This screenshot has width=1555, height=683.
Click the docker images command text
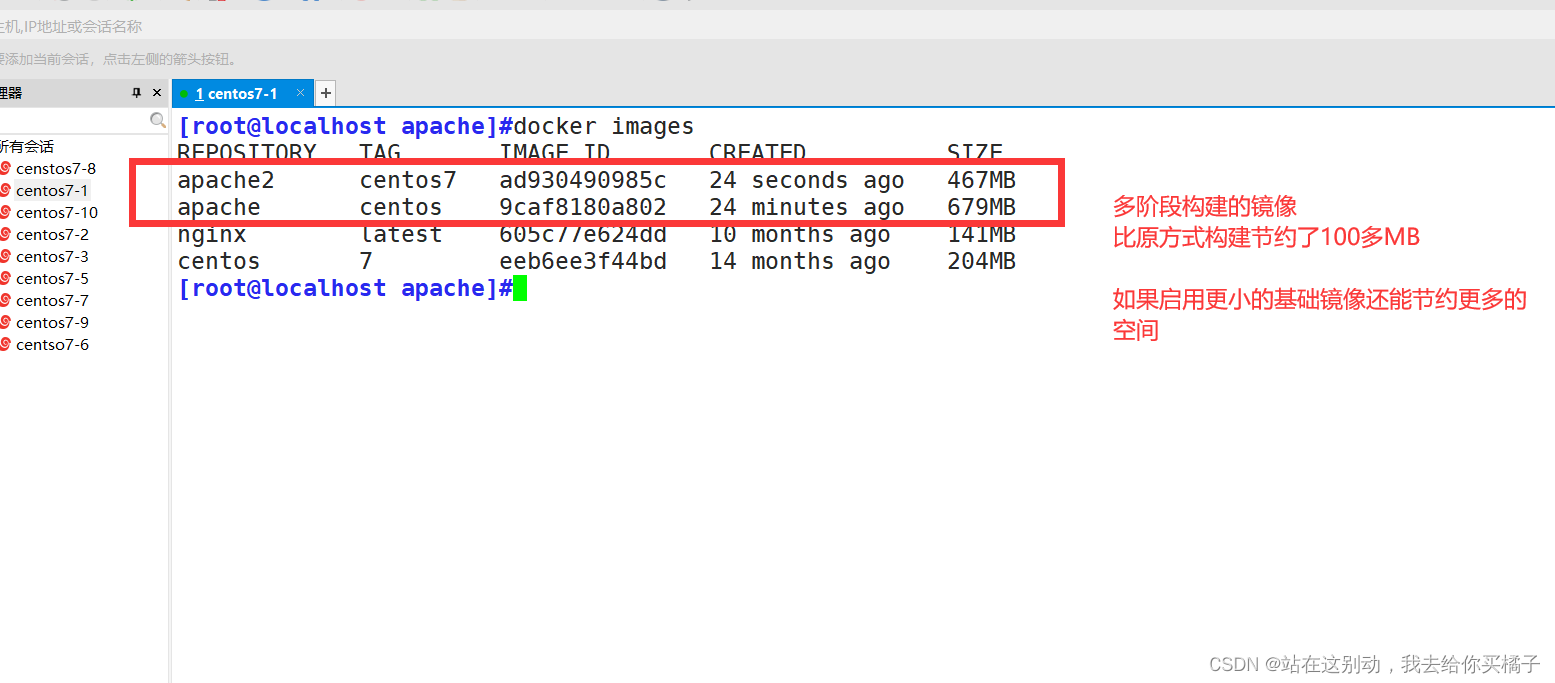tap(603, 126)
